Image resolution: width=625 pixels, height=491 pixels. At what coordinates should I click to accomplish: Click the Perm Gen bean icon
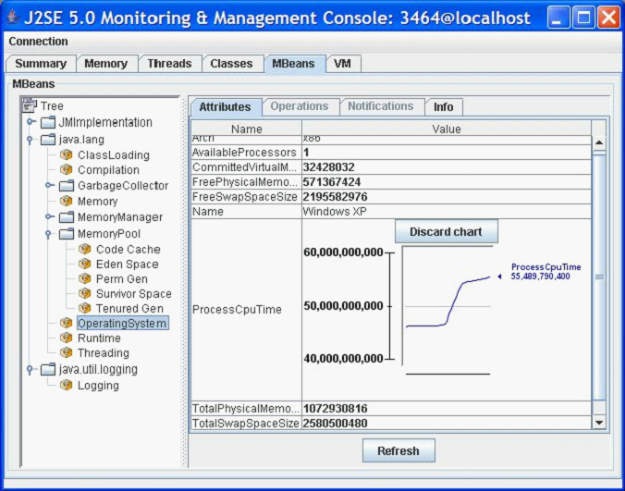click(85, 279)
